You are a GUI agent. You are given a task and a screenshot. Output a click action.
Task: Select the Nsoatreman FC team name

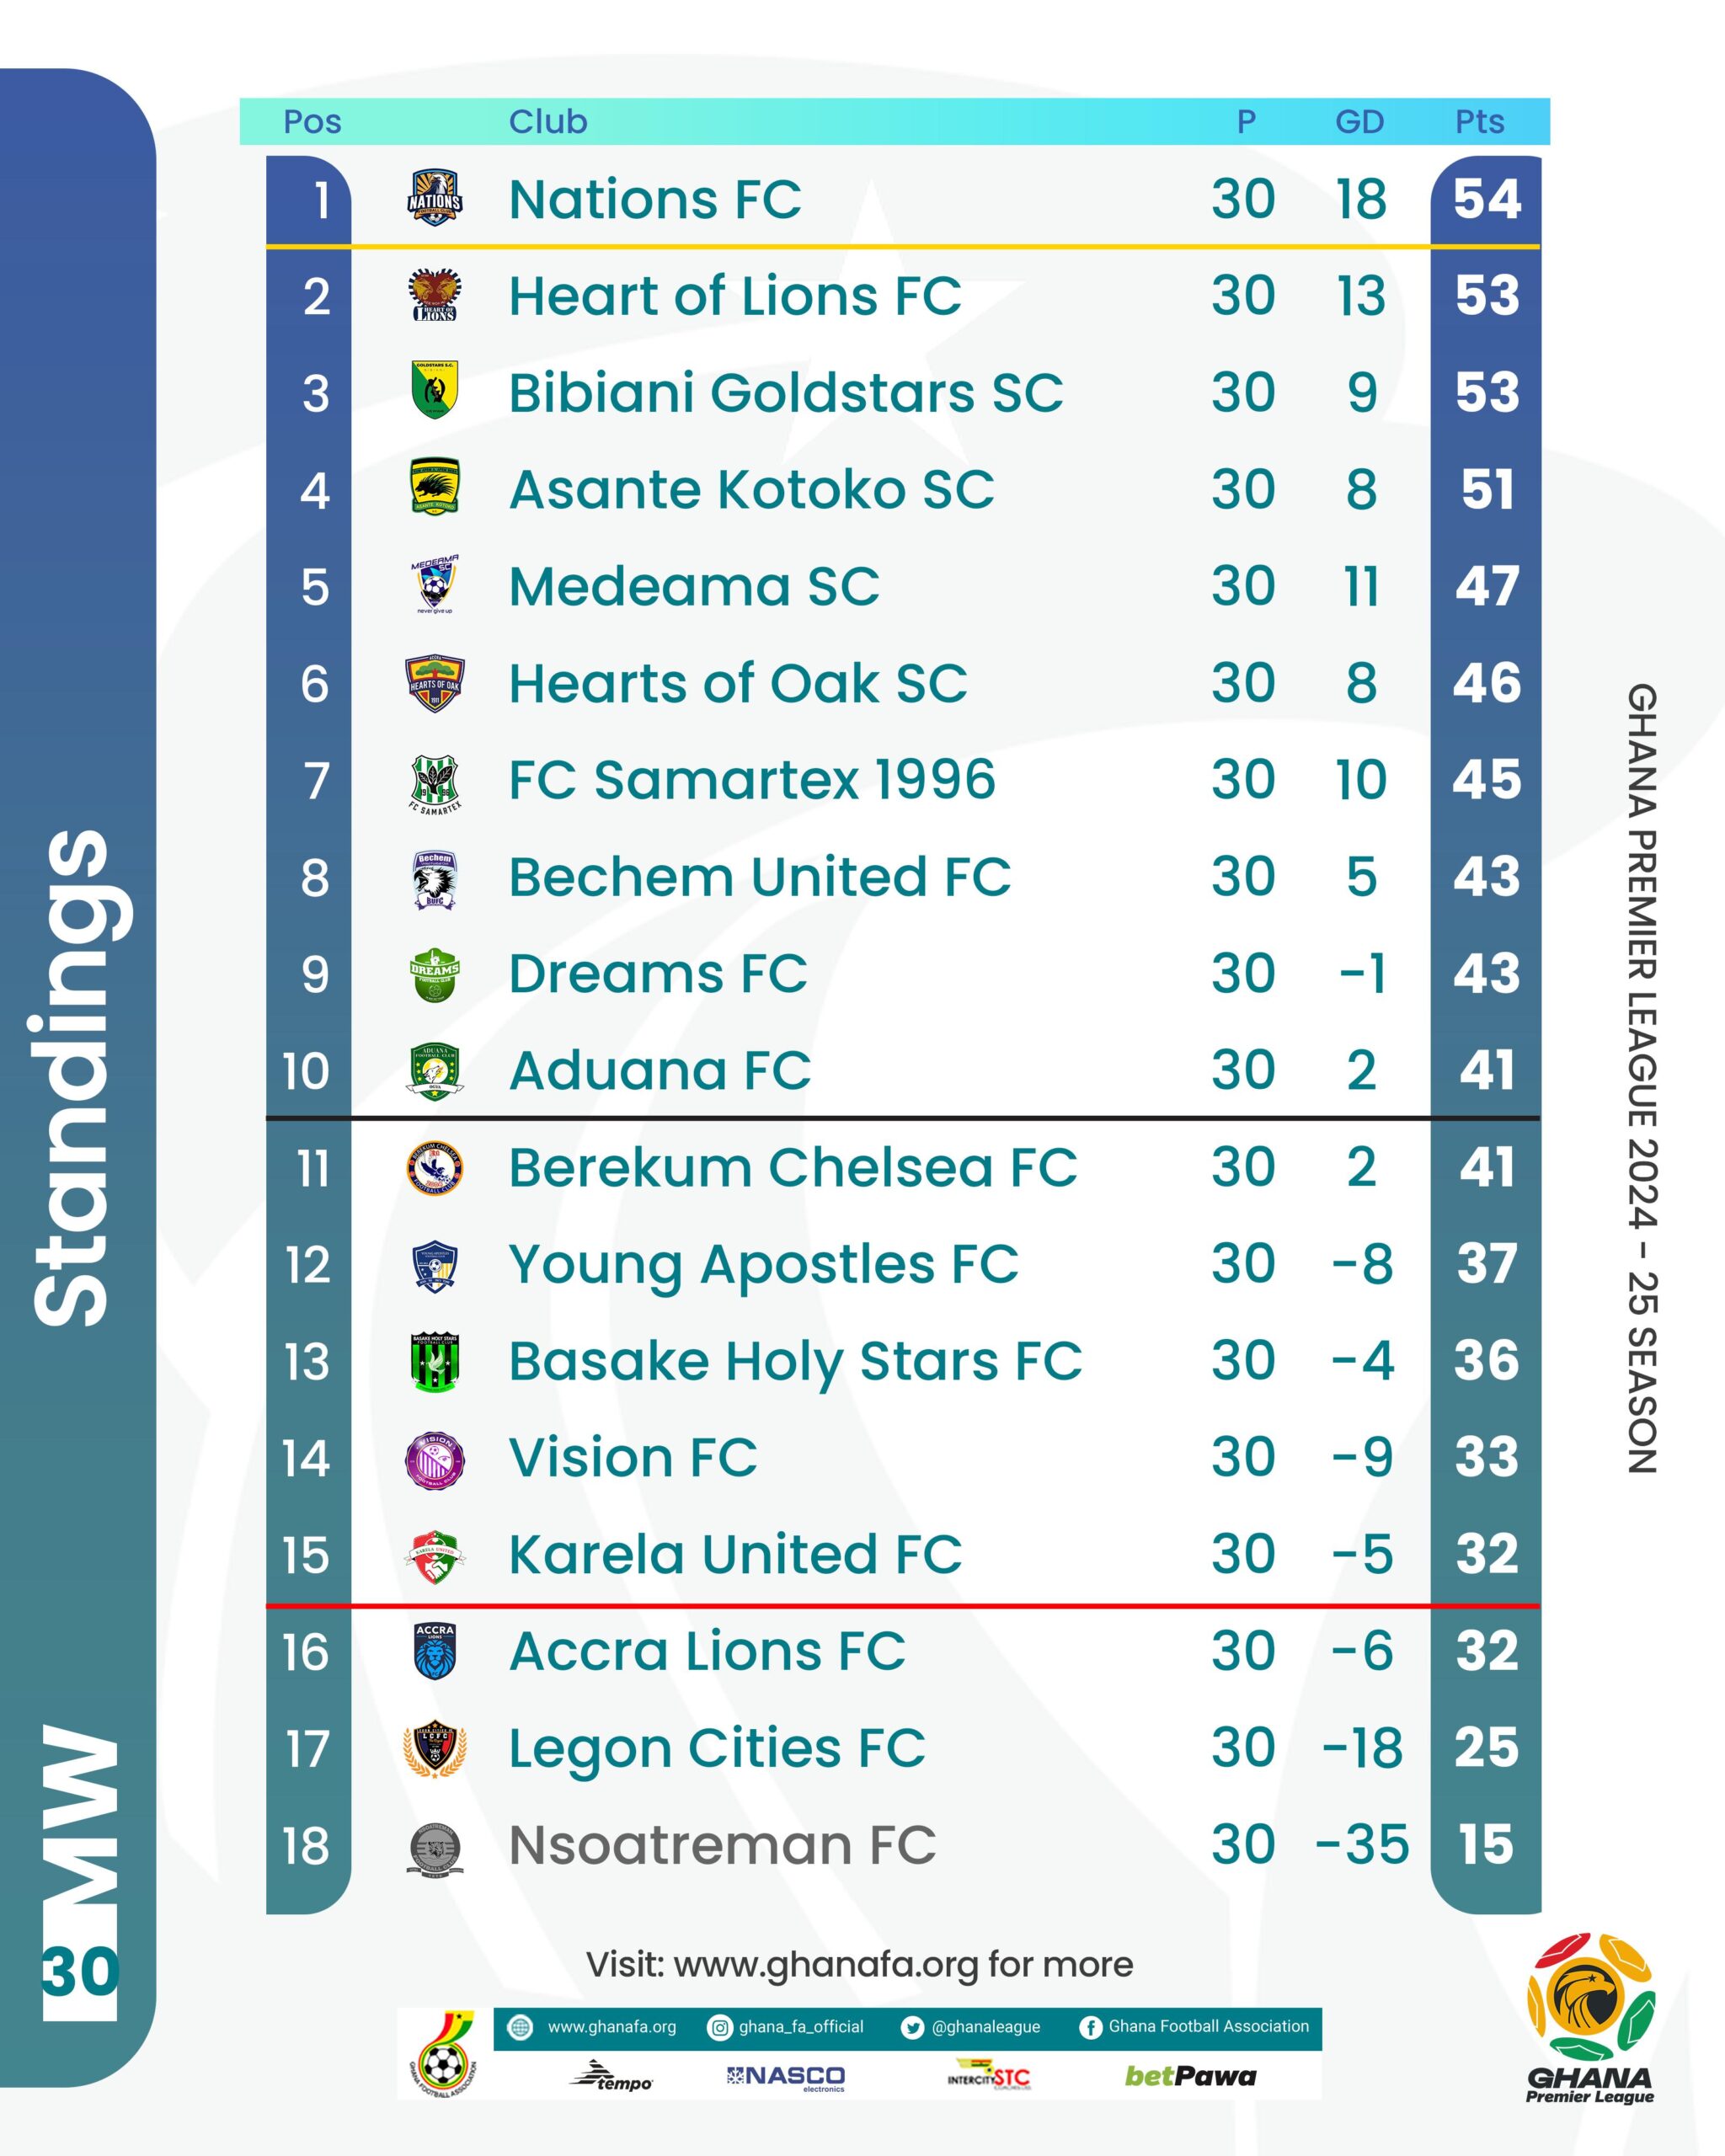tap(722, 1845)
